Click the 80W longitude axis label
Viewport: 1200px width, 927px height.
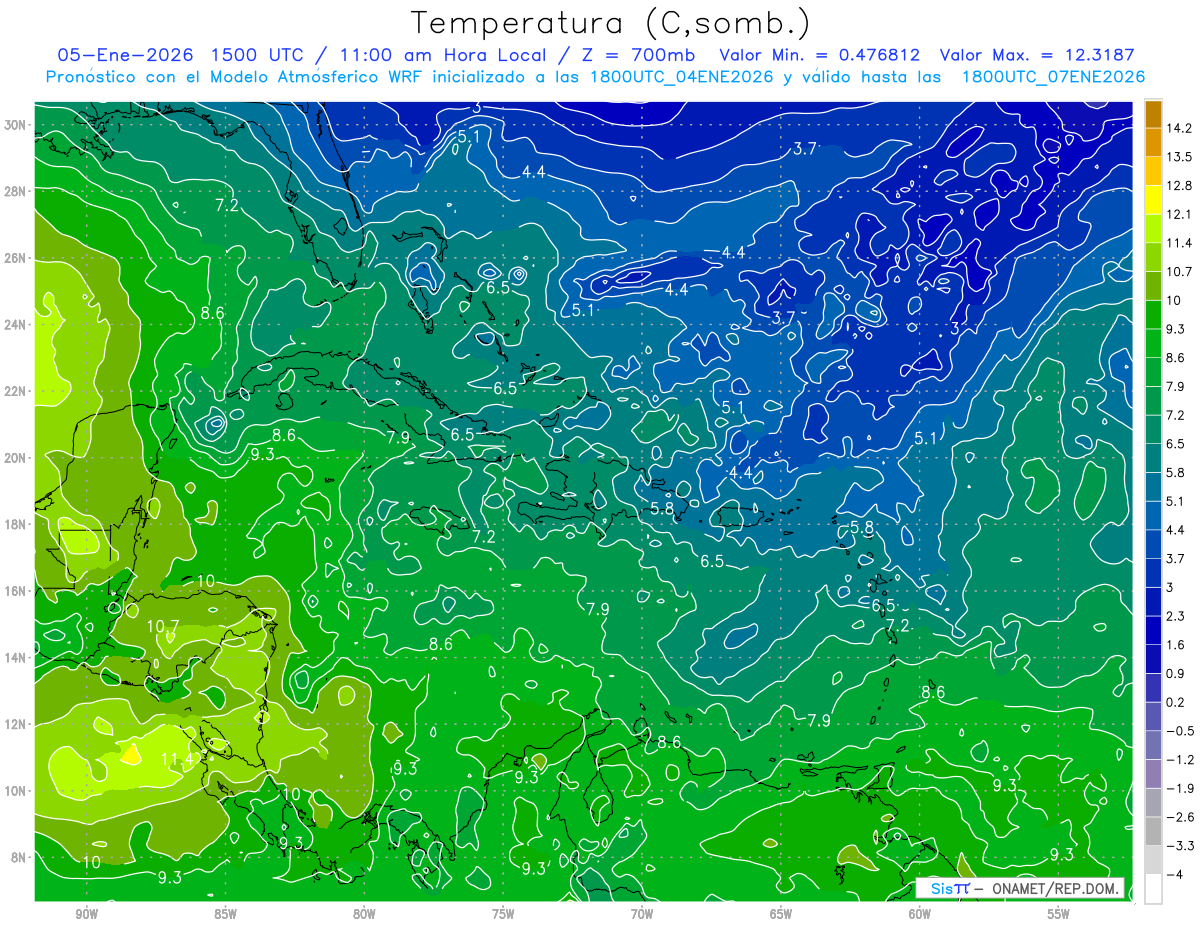[364, 914]
